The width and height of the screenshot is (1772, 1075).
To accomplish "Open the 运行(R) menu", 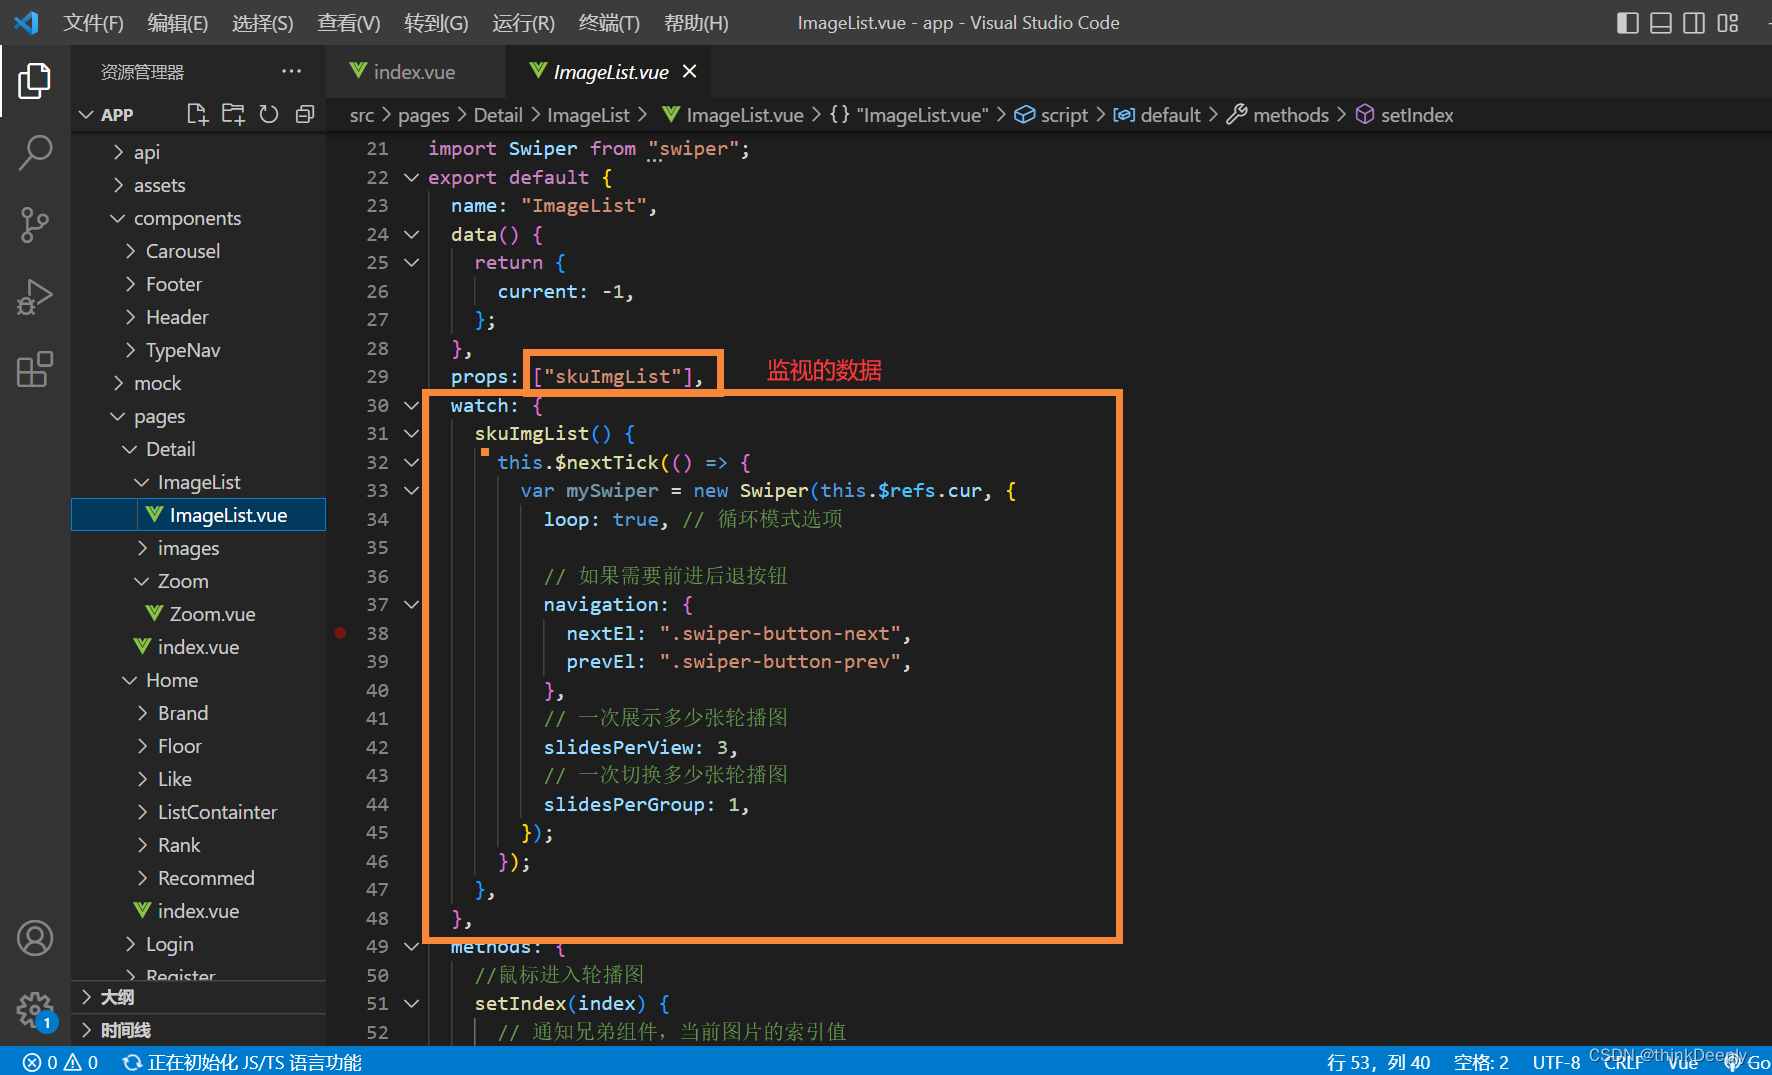I will 522,22.
